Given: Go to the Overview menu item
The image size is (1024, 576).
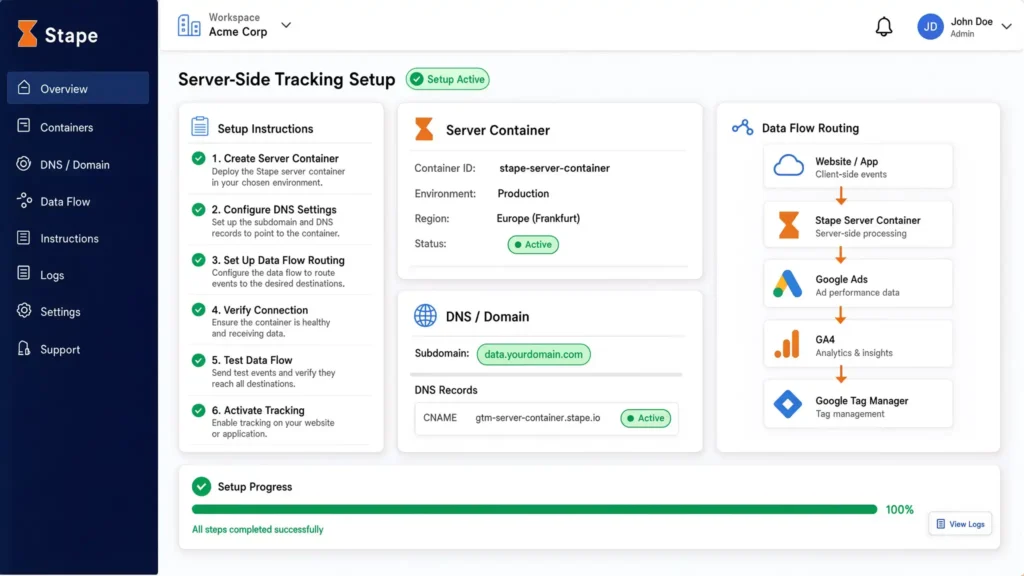Looking at the screenshot, I should click(78, 88).
